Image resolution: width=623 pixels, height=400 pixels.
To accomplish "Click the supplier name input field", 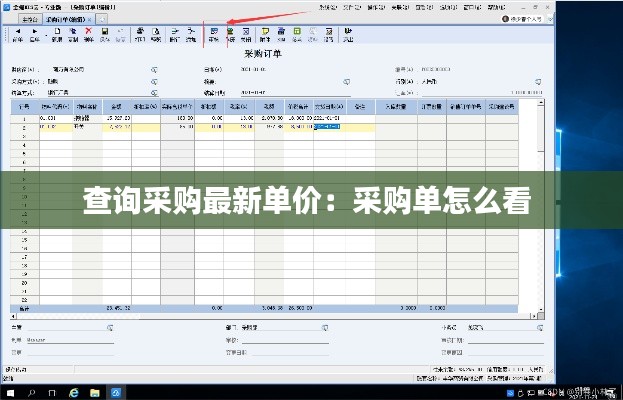I will click(101, 70).
